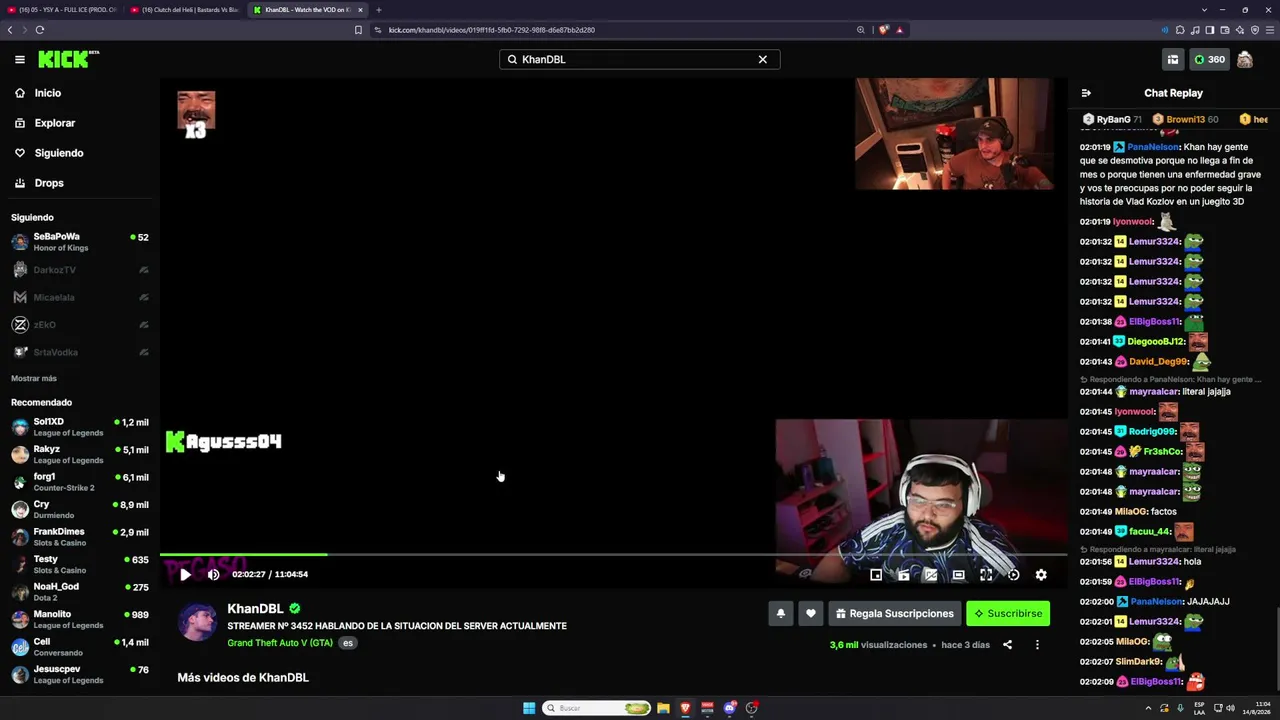Image resolution: width=1280 pixels, height=720 pixels.
Task: Click the Kick logo
Action: pyautogui.click(x=68, y=60)
